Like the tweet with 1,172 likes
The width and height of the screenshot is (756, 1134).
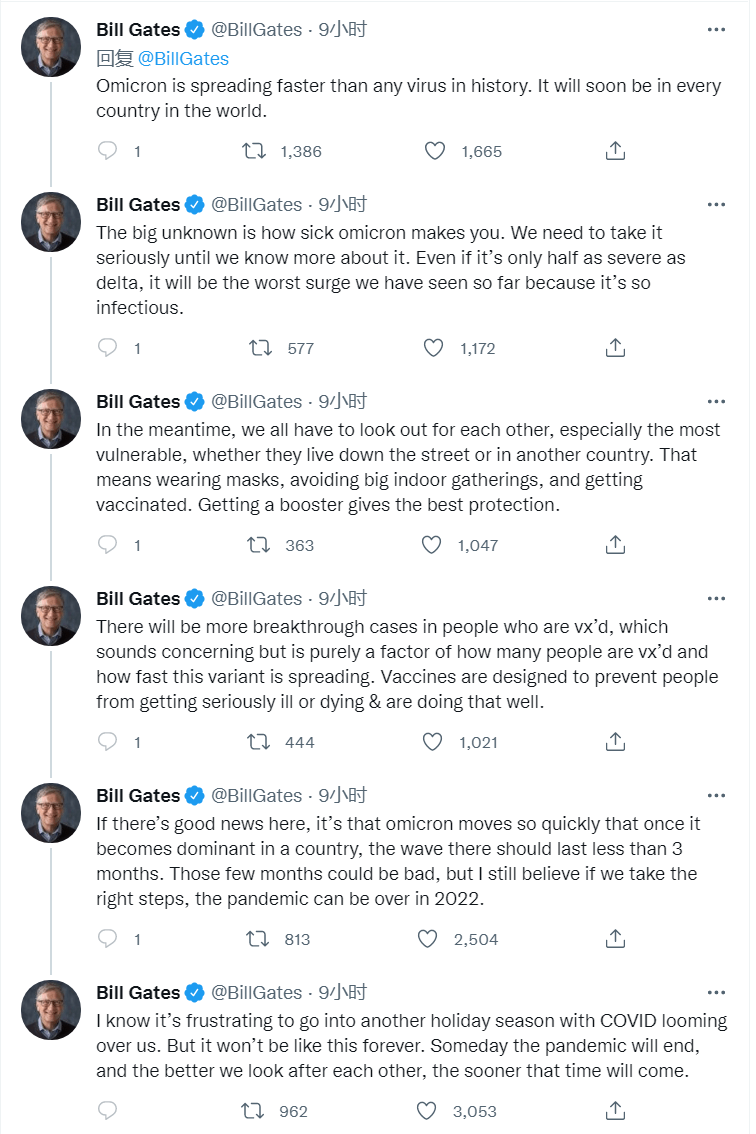tap(433, 348)
